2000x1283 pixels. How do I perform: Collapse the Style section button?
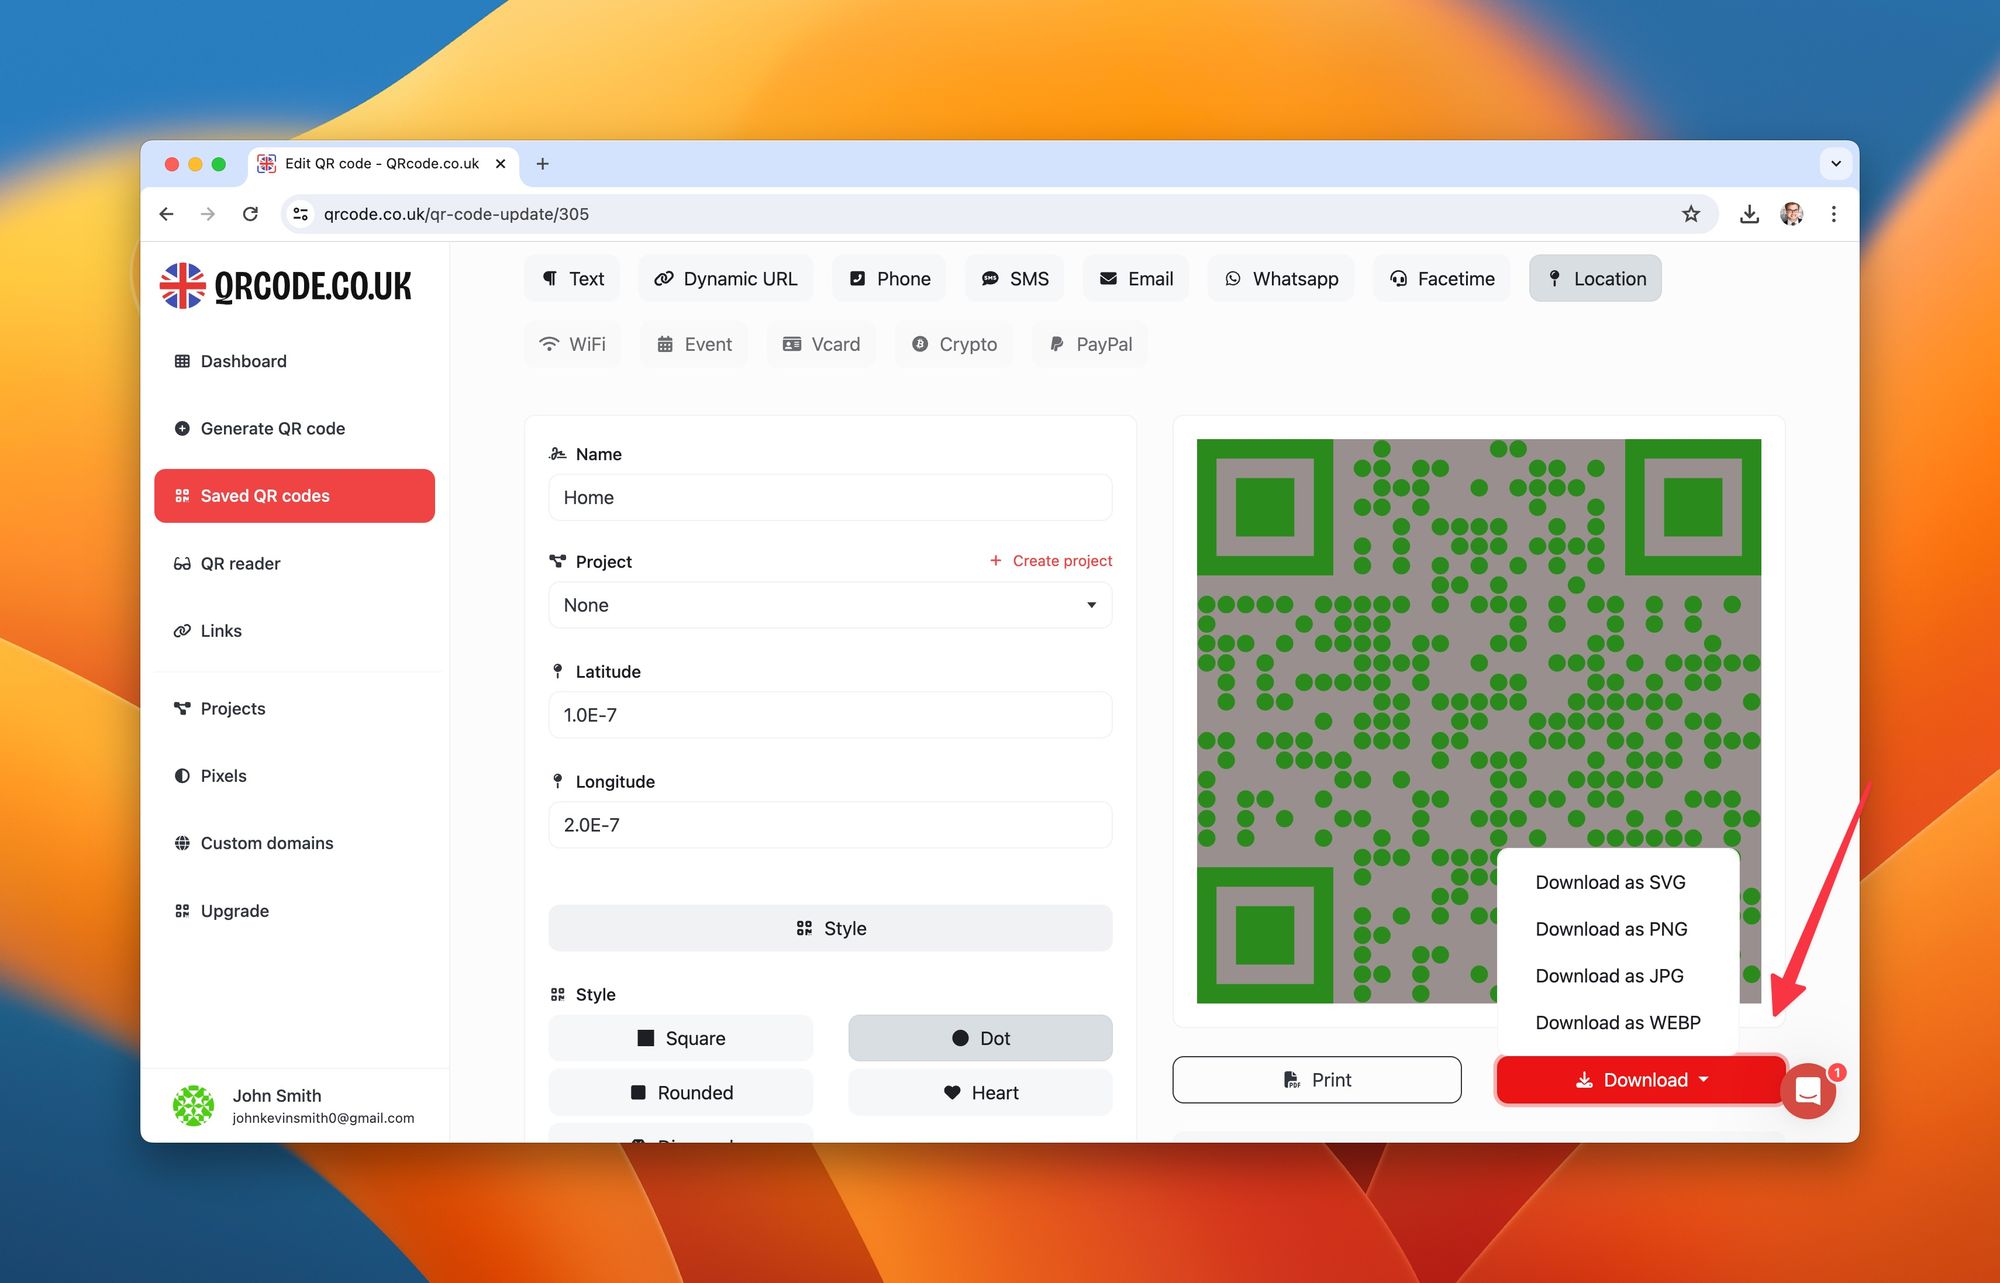(830, 928)
